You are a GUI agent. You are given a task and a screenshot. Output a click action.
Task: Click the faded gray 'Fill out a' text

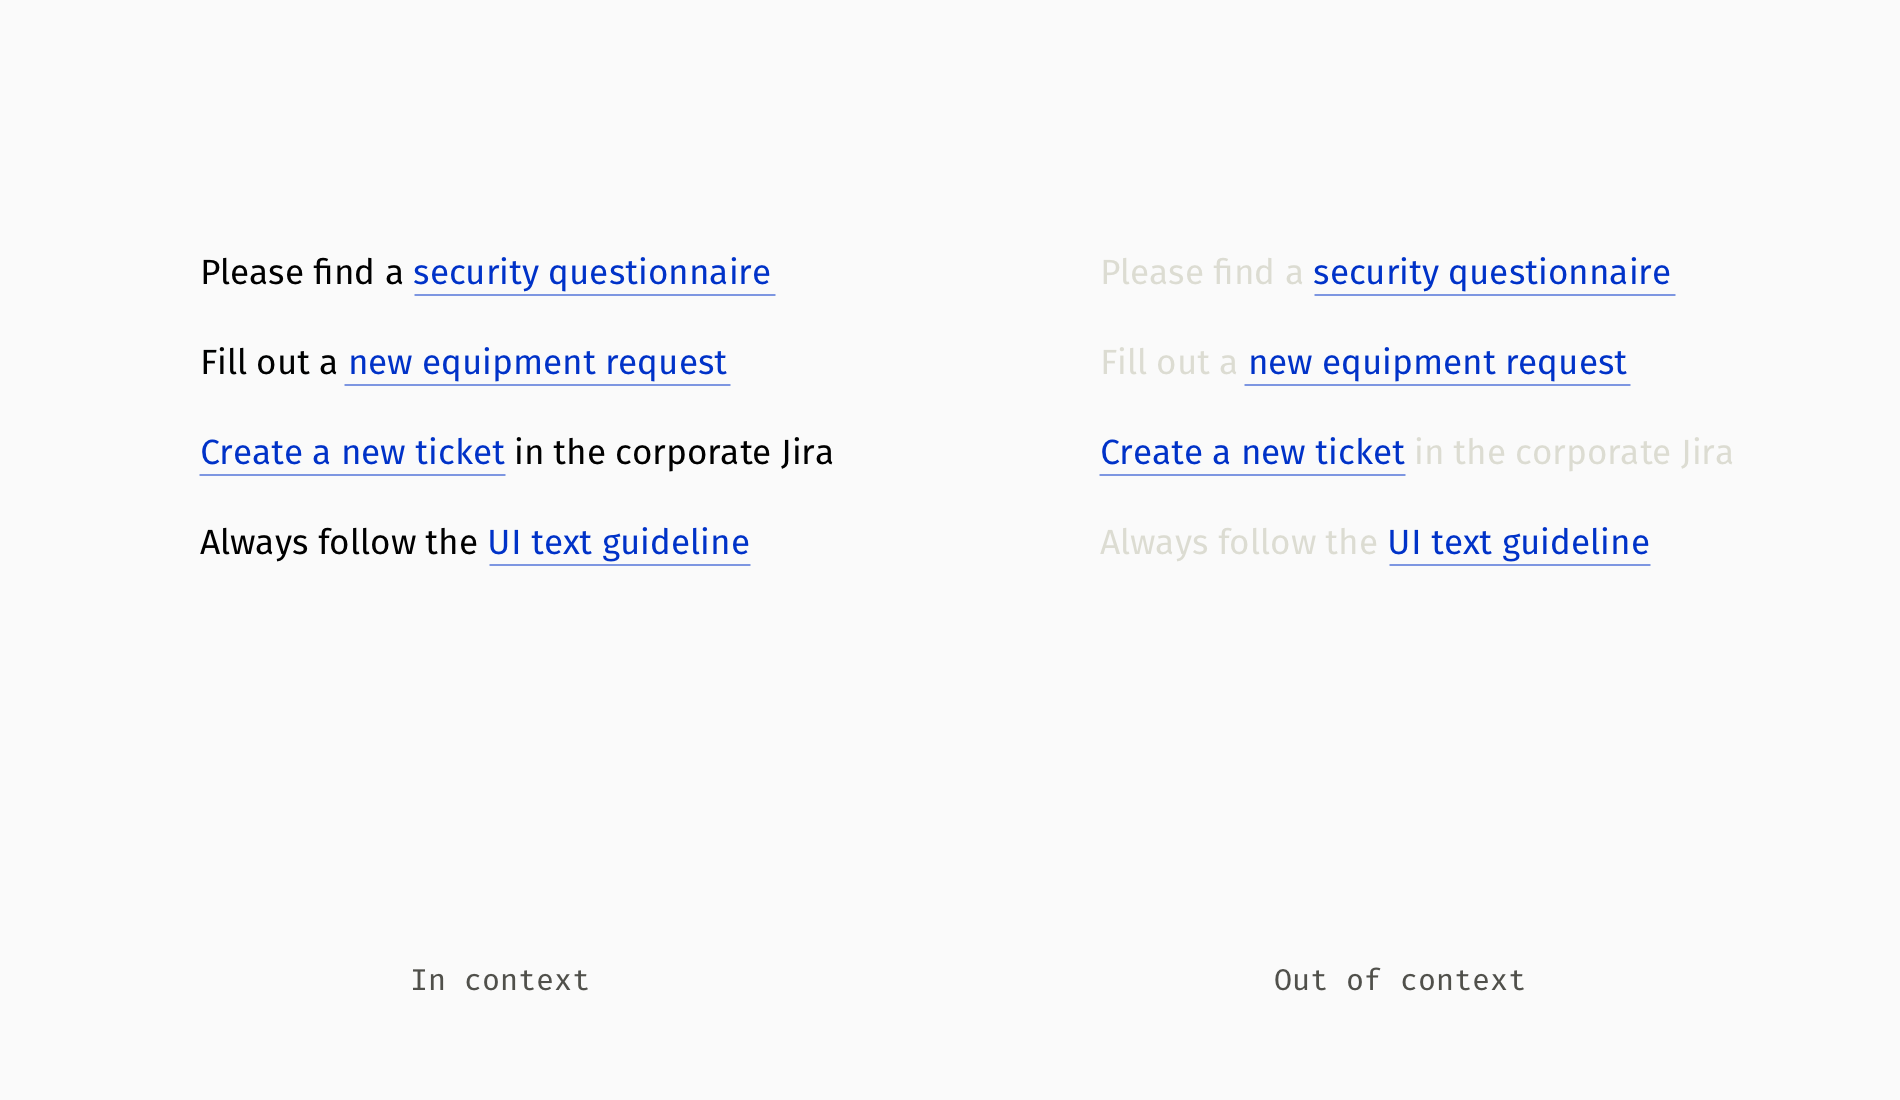click(1169, 363)
